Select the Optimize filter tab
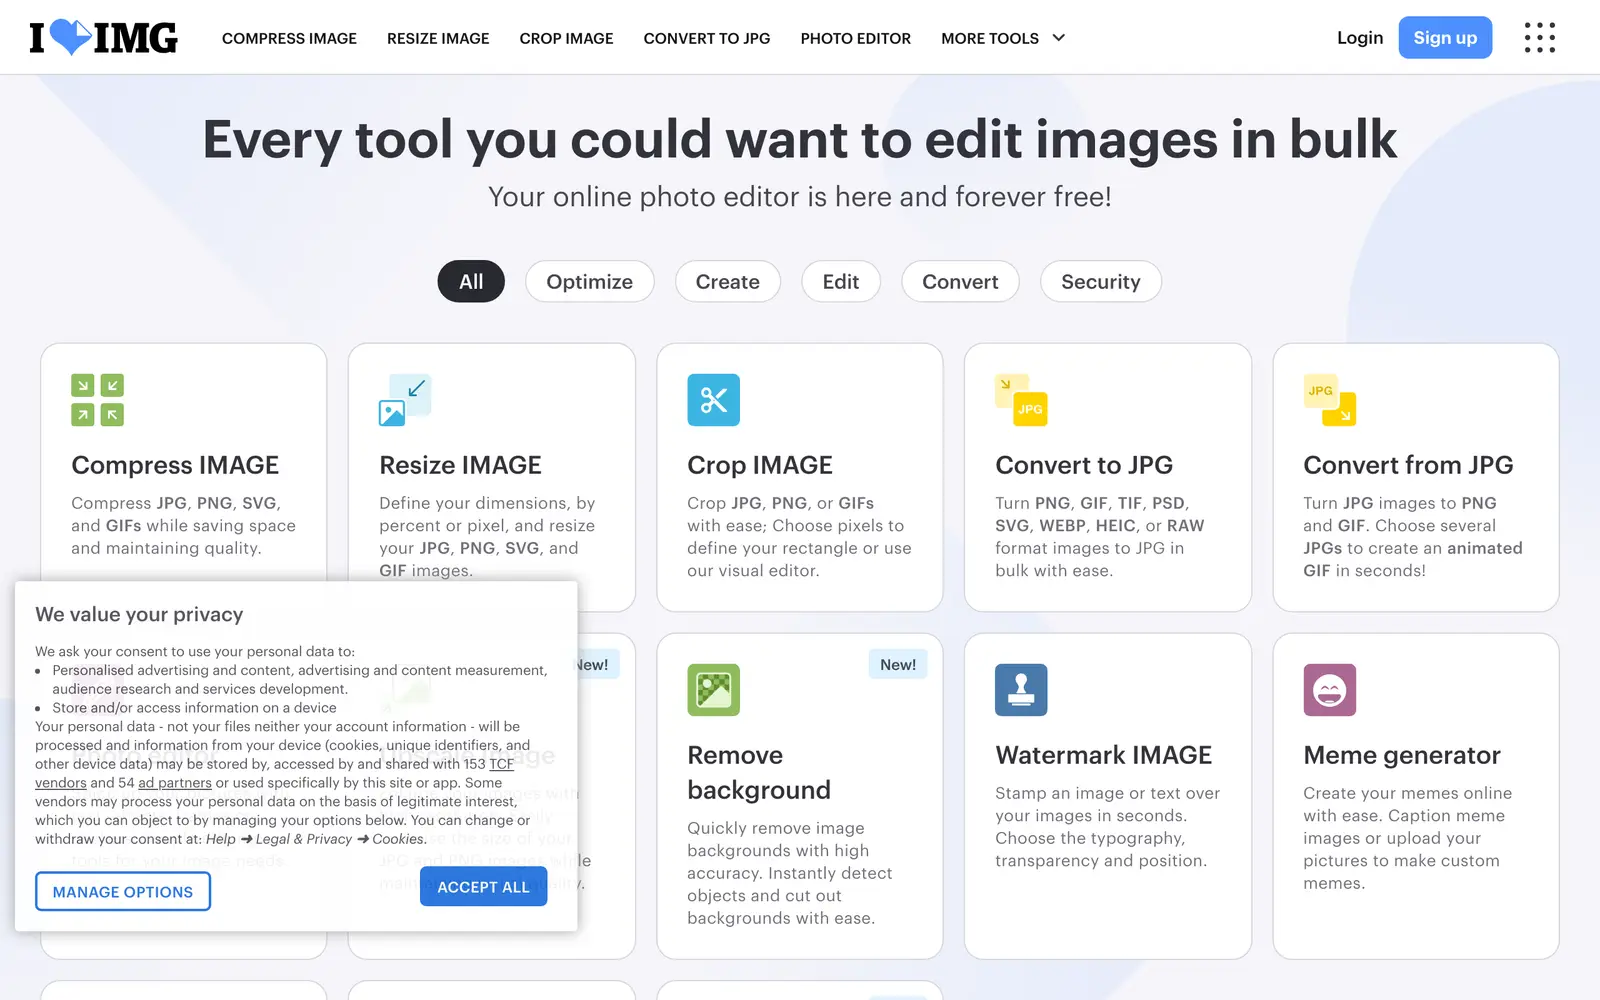 tap(590, 282)
